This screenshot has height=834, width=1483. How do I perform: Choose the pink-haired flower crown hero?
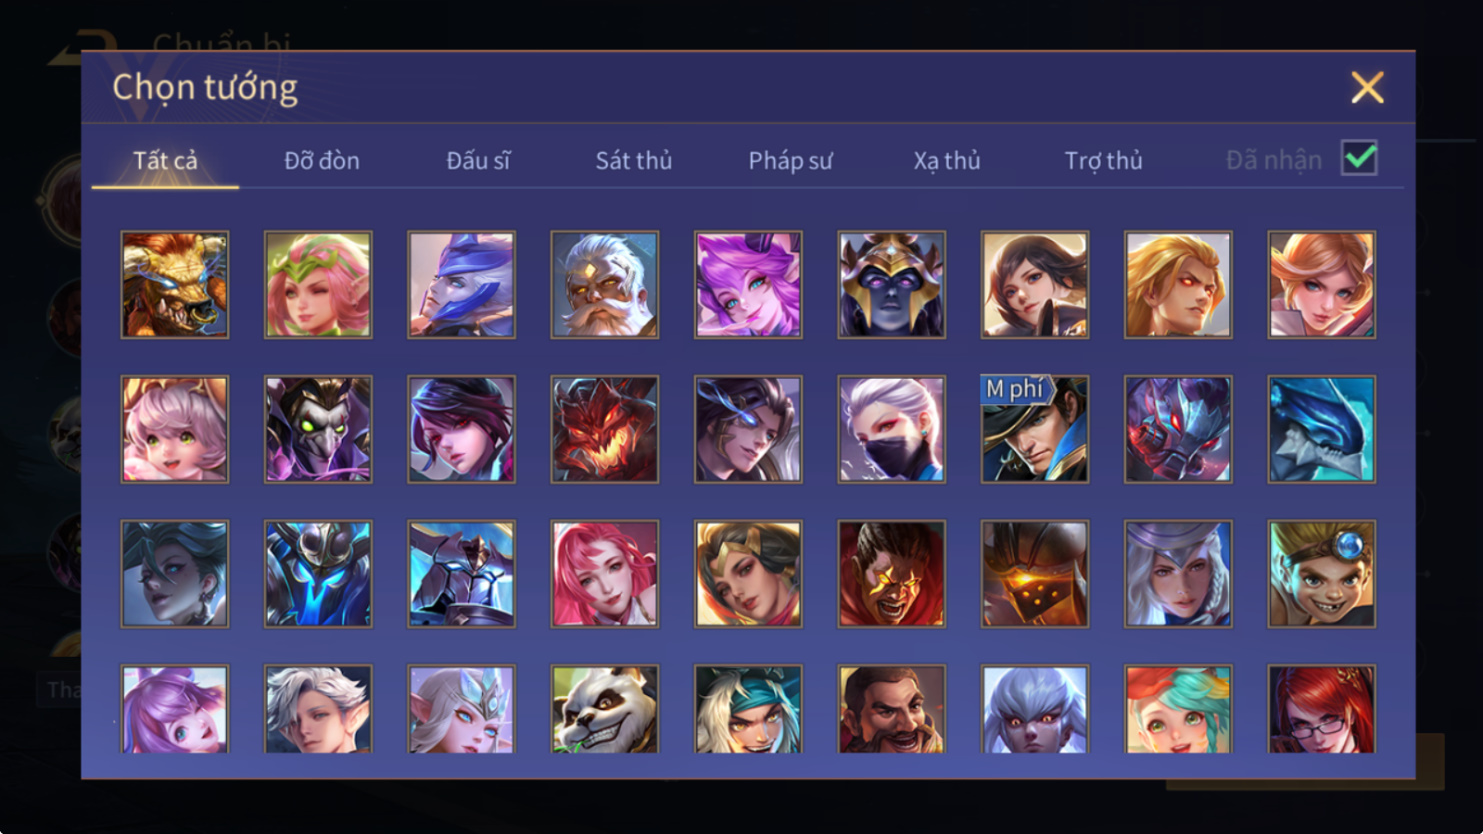coord(318,285)
